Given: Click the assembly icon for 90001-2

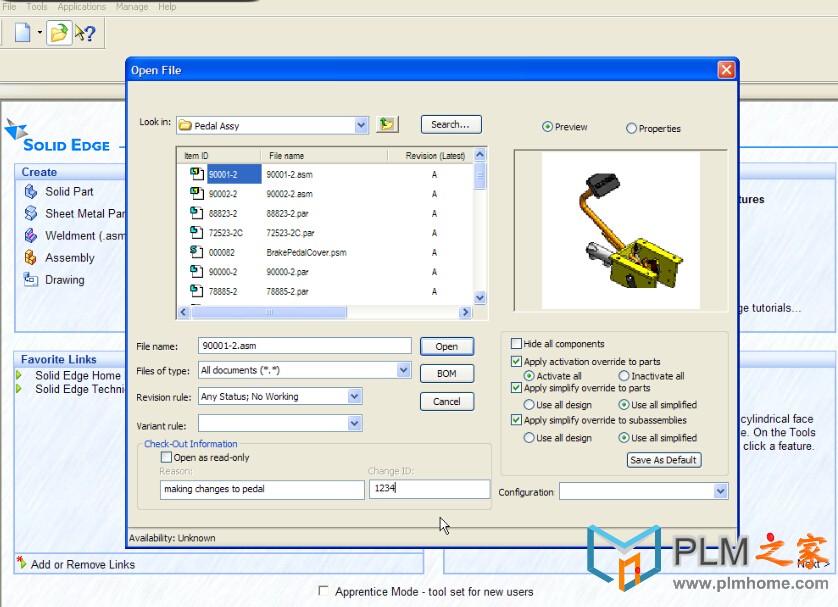Looking at the screenshot, I should pyautogui.click(x=197, y=173).
